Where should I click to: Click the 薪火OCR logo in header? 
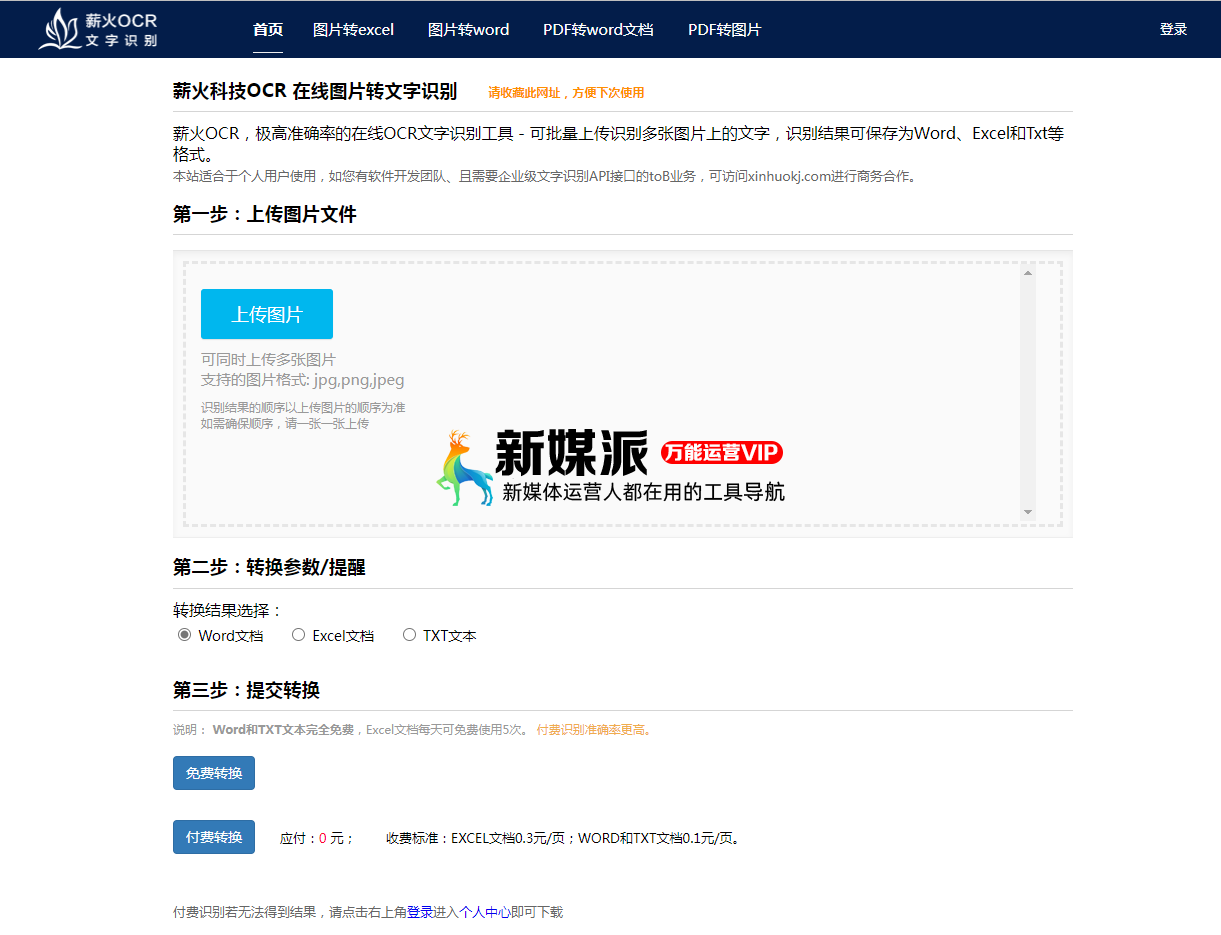(x=98, y=29)
